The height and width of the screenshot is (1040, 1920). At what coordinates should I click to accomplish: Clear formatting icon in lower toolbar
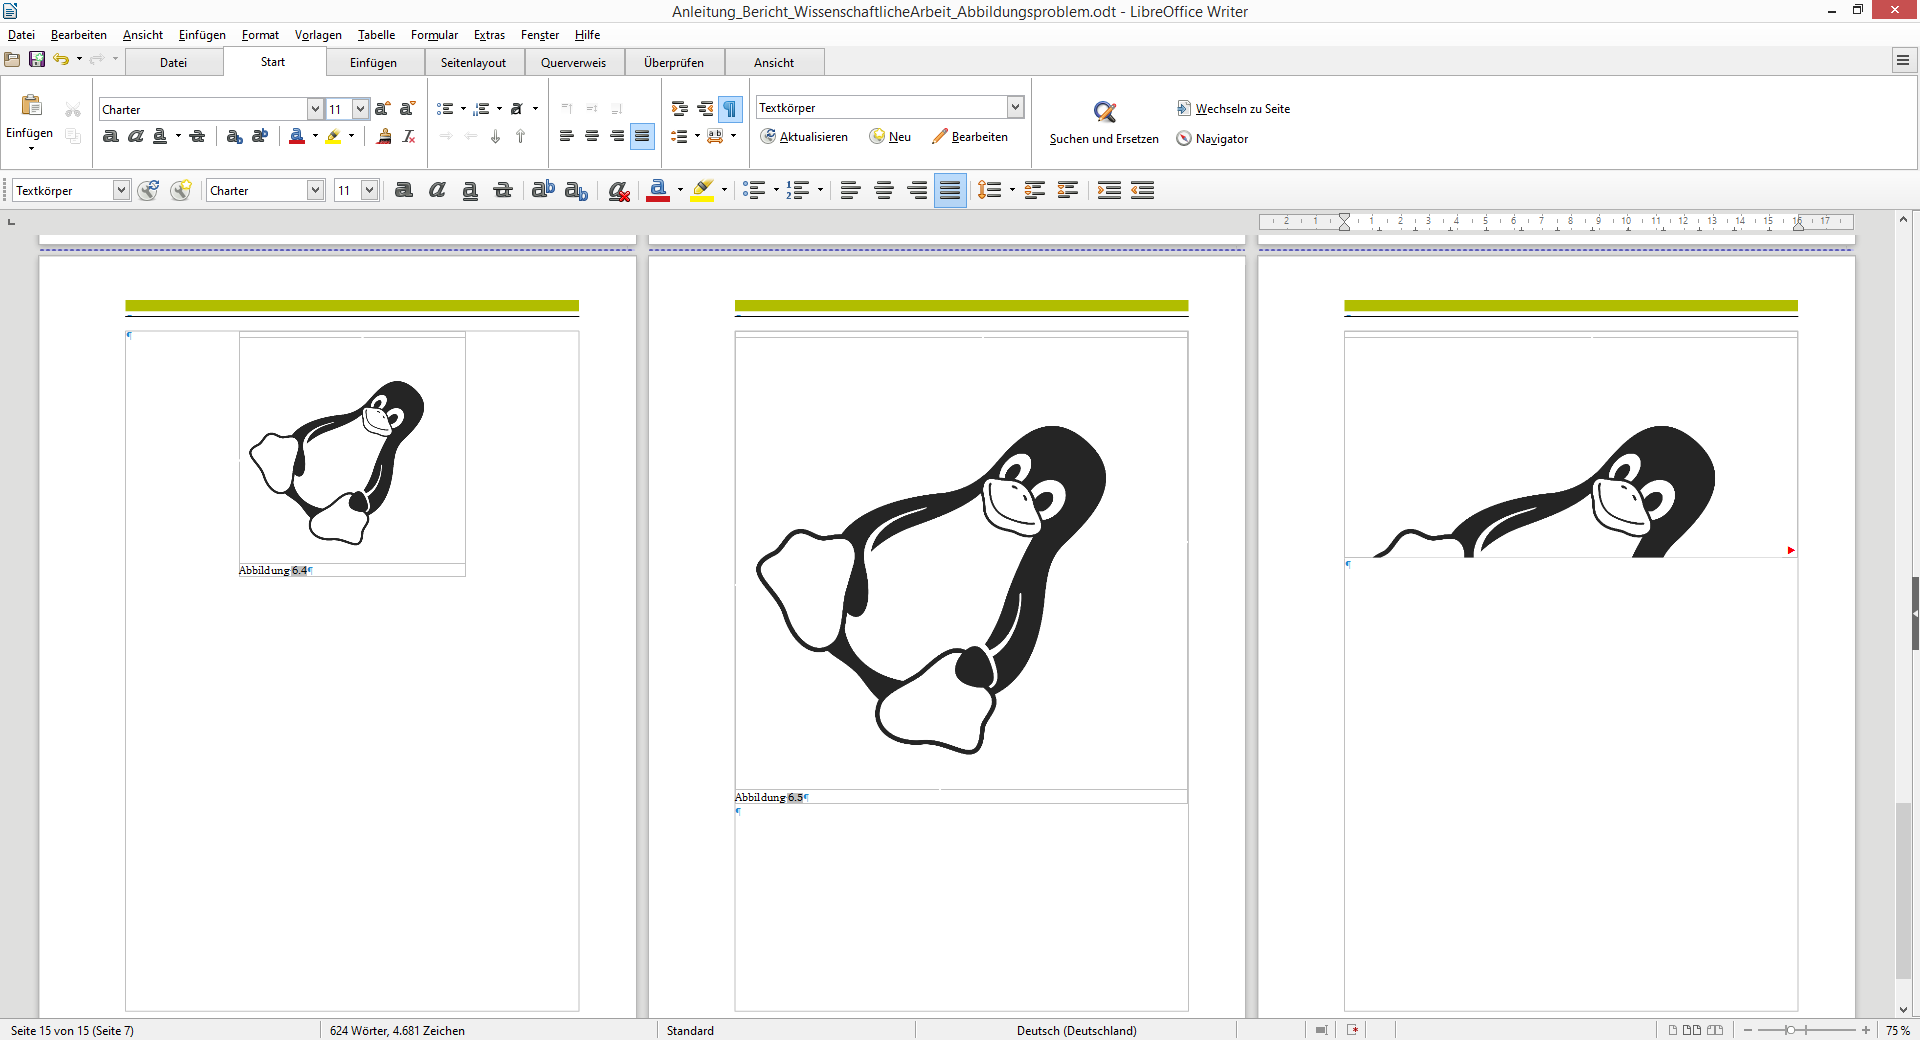[x=619, y=190]
